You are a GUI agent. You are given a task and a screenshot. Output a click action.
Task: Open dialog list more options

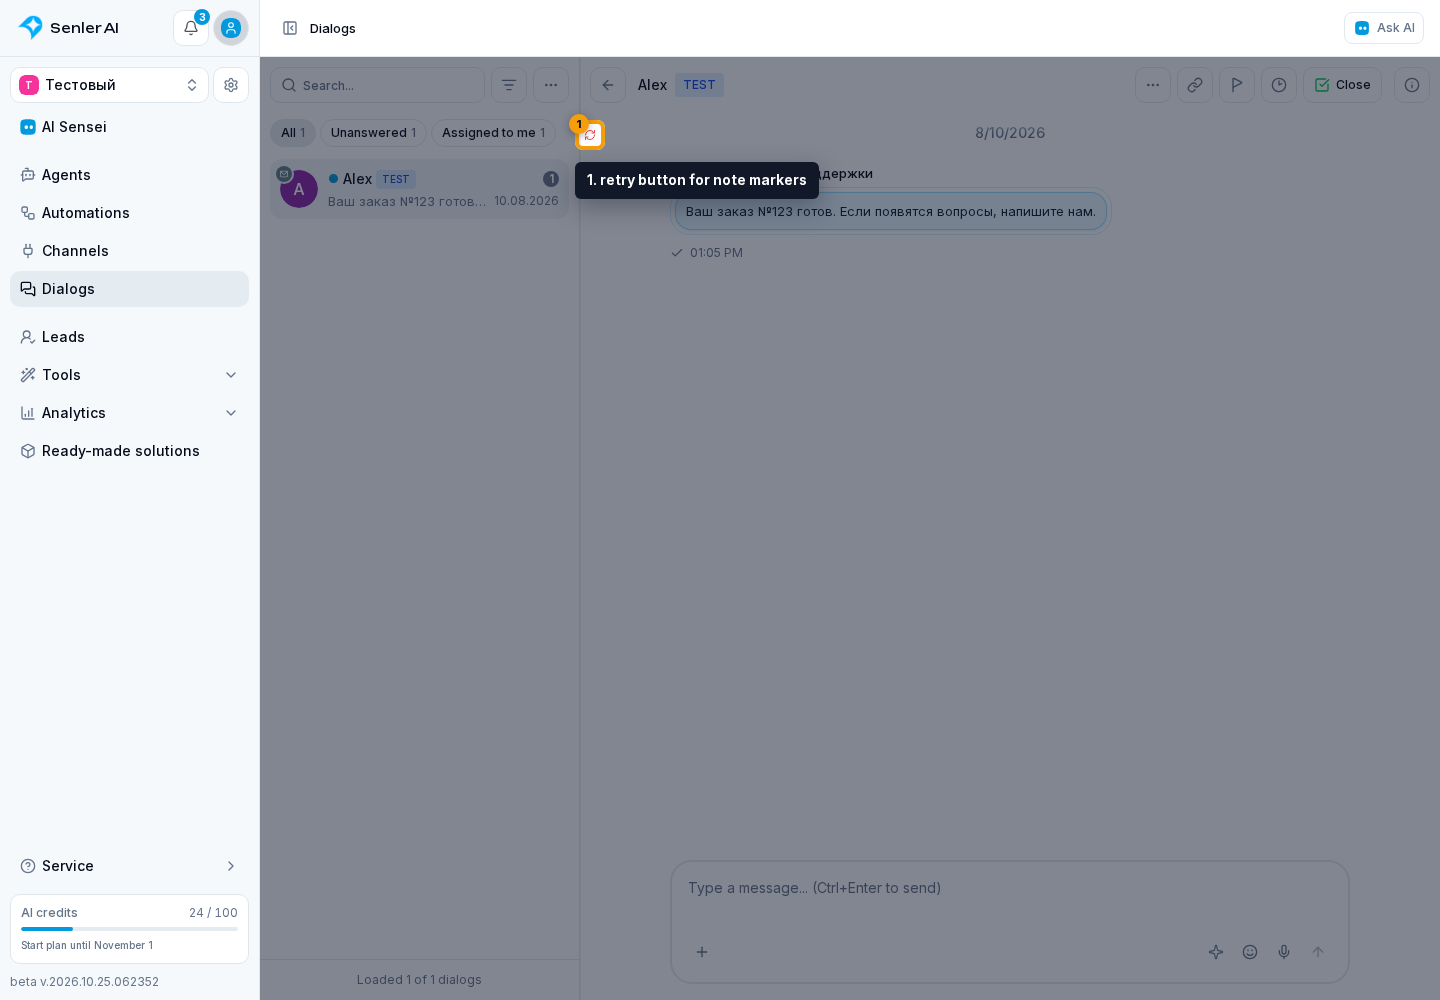(551, 85)
